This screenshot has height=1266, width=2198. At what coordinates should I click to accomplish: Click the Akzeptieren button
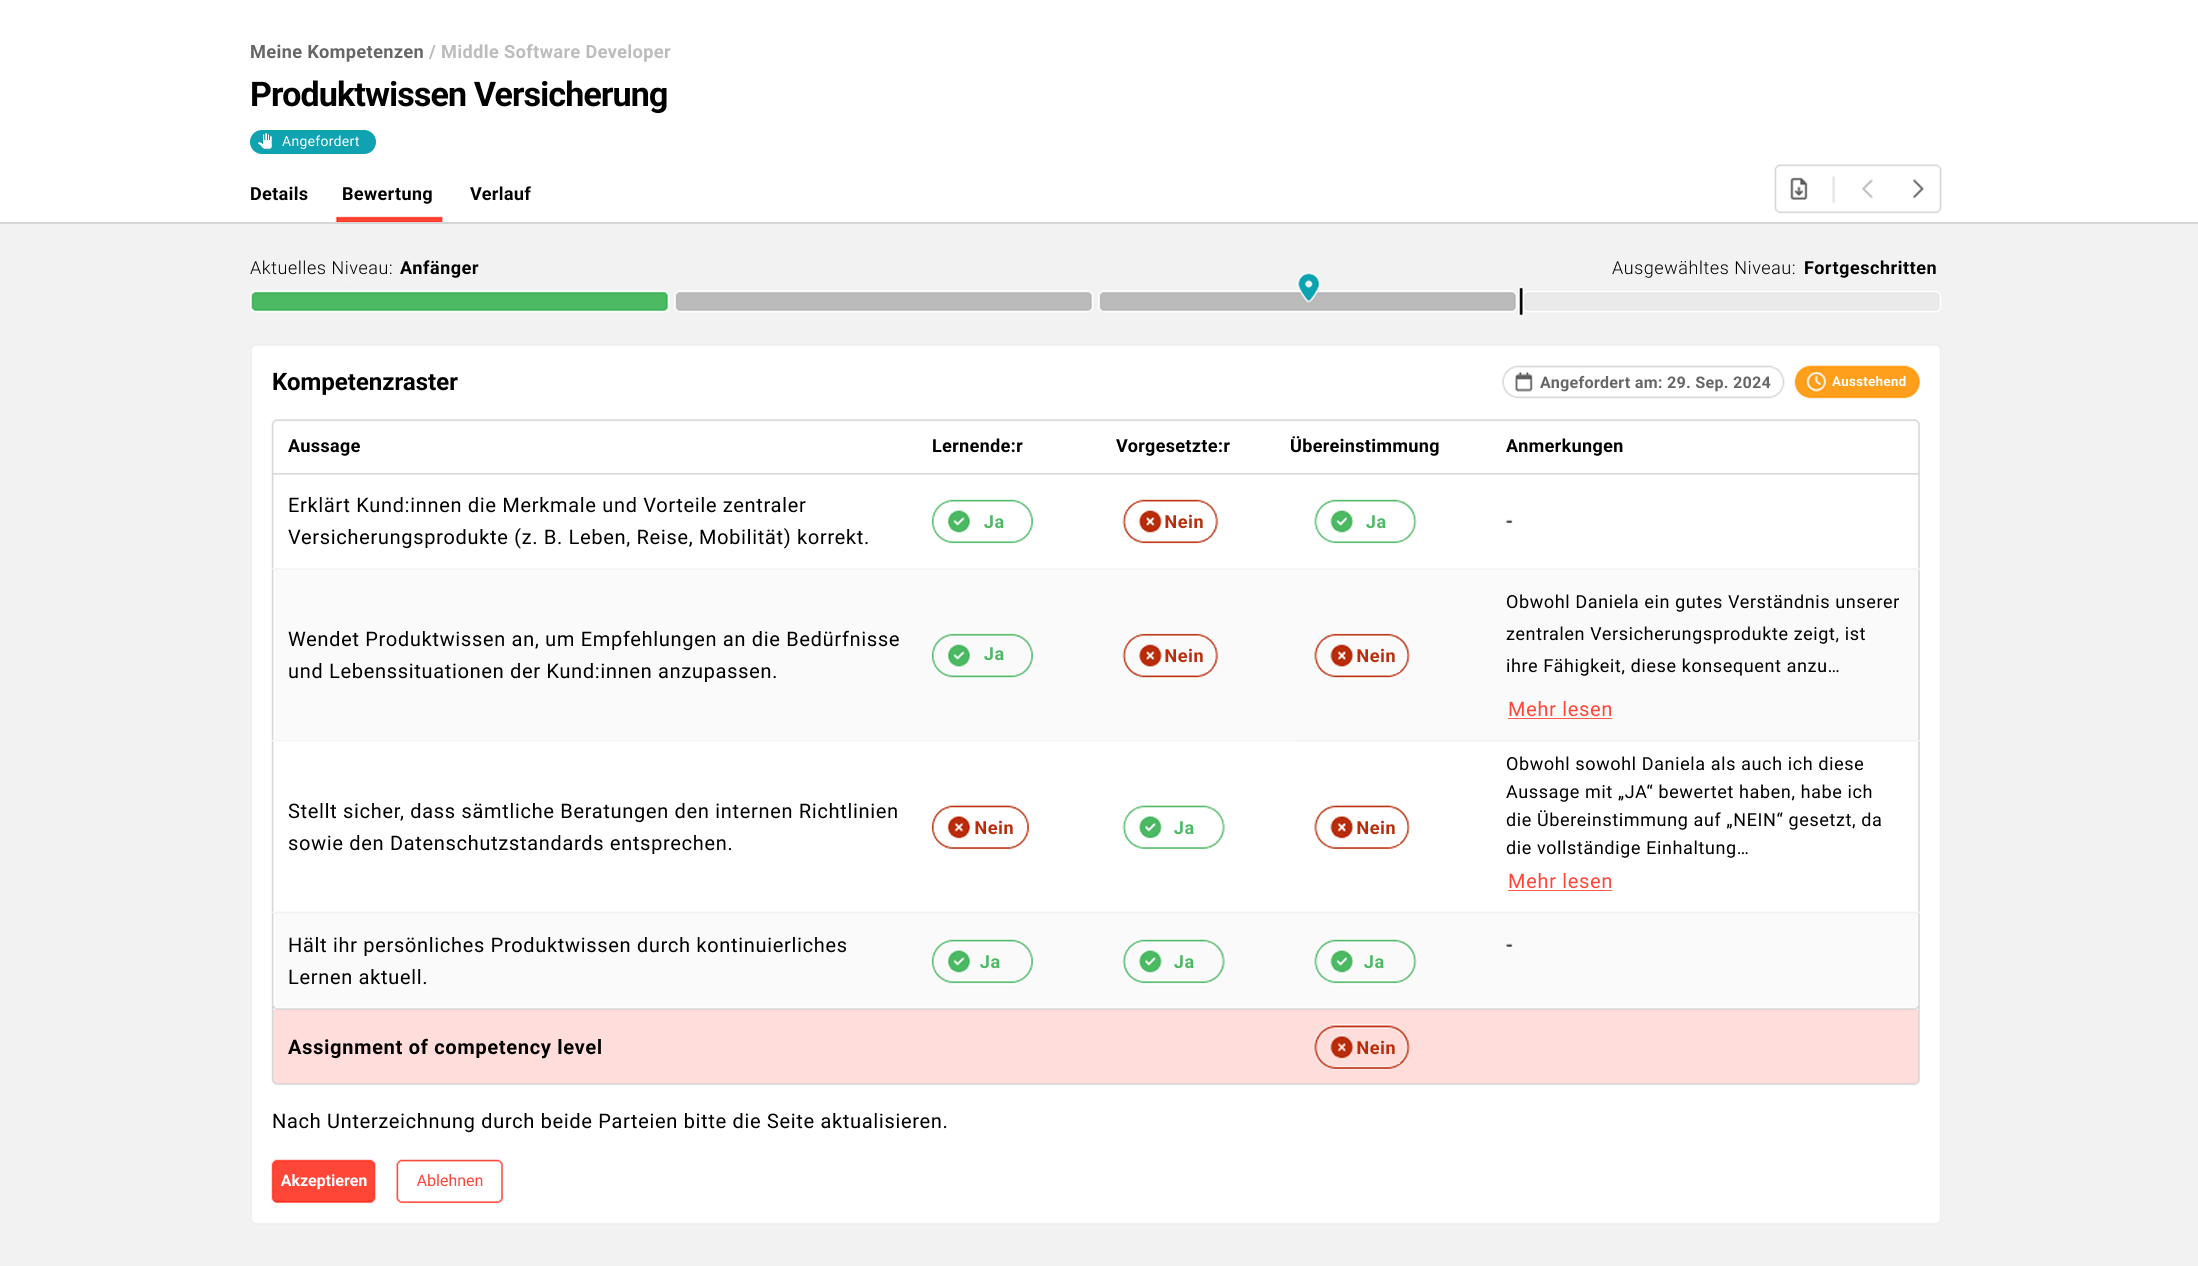pos(322,1181)
